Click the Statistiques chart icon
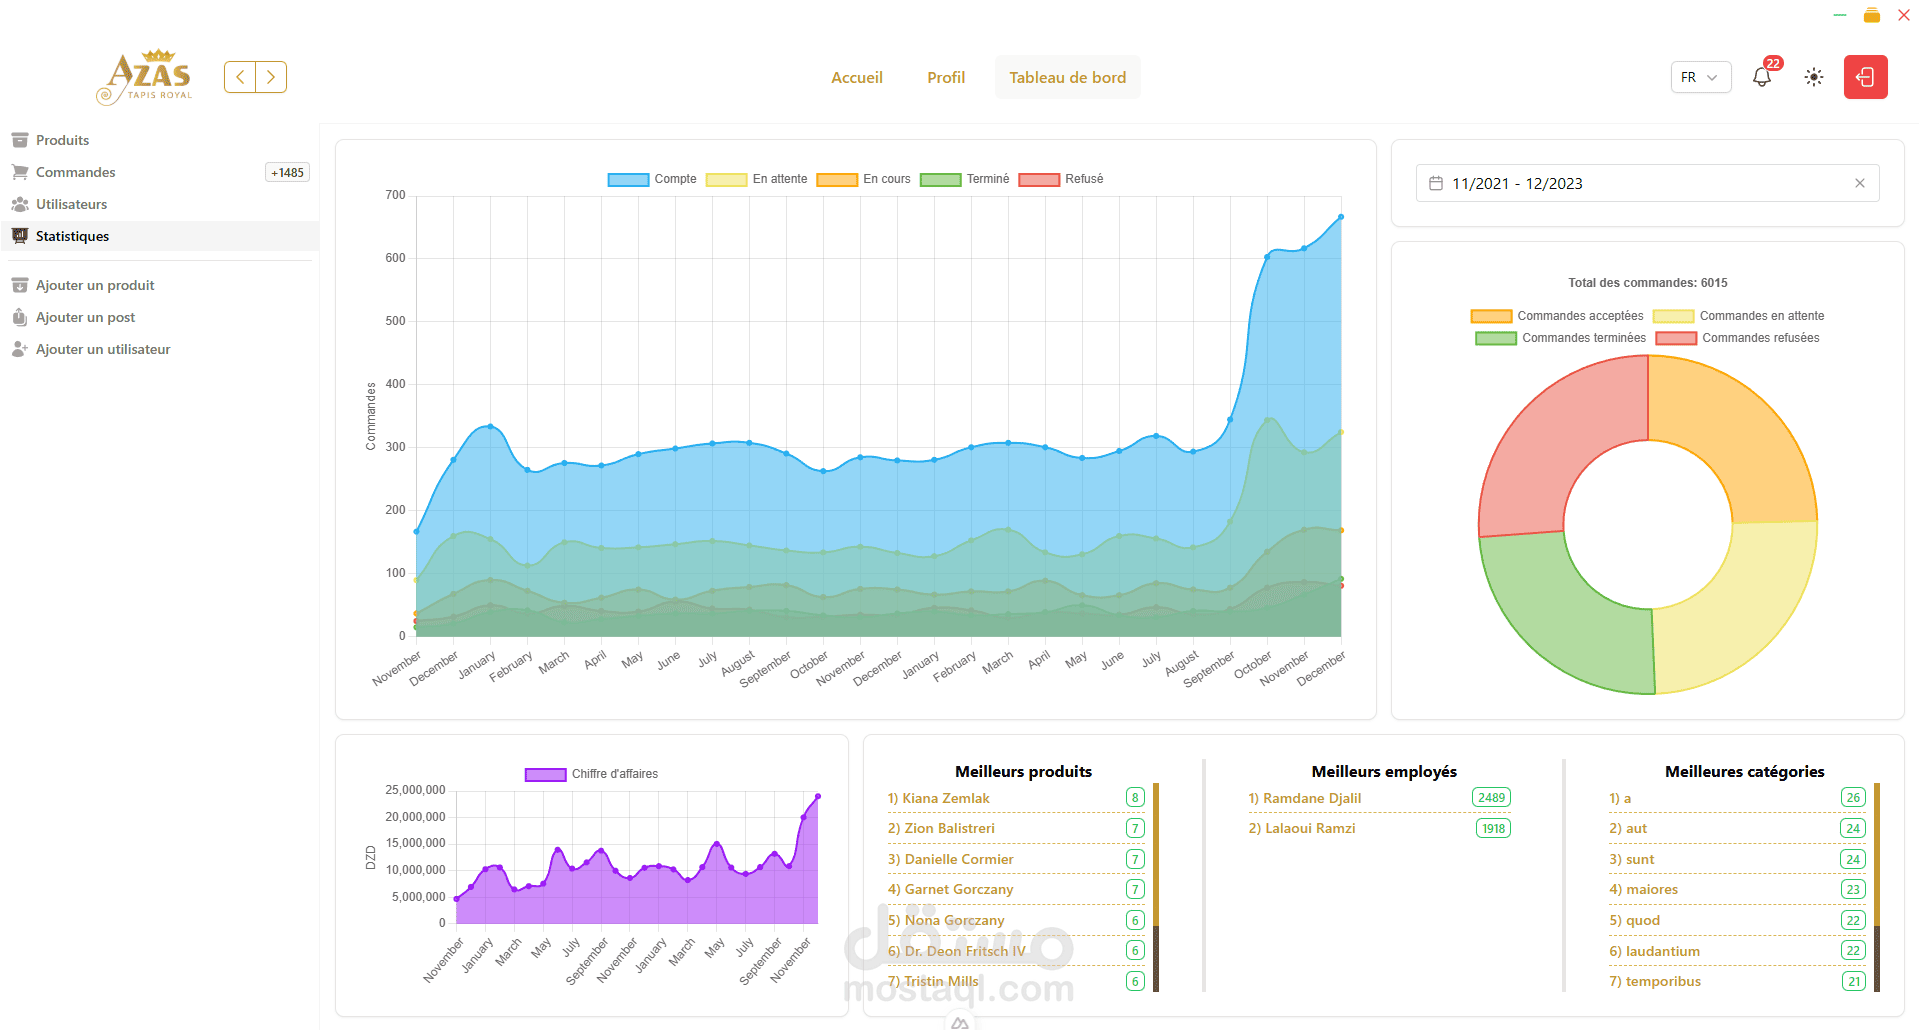Viewport: 1919px width, 1030px height. [20, 236]
